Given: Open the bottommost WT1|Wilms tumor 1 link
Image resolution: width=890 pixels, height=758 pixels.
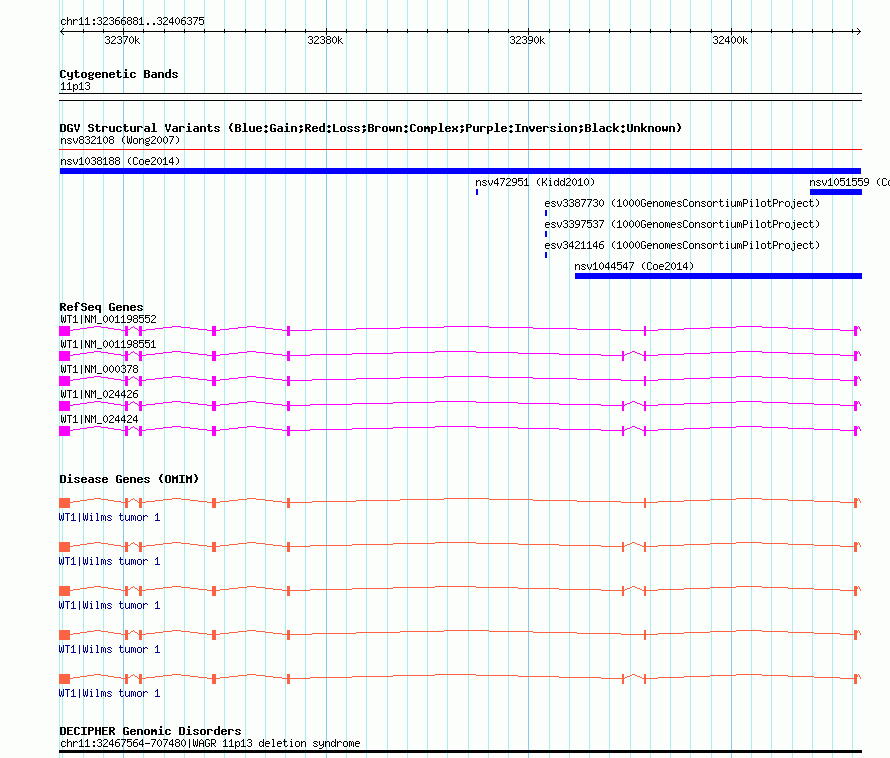Looking at the screenshot, I should (110, 693).
